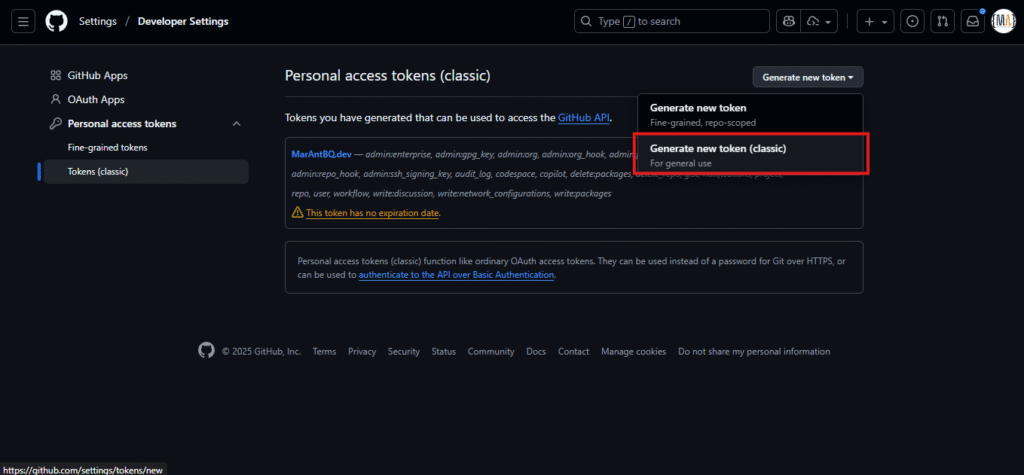Viewport: 1024px width, 475px height.
Task: Click the OAuth Apps person icon
Action: [x=56, y=100]
